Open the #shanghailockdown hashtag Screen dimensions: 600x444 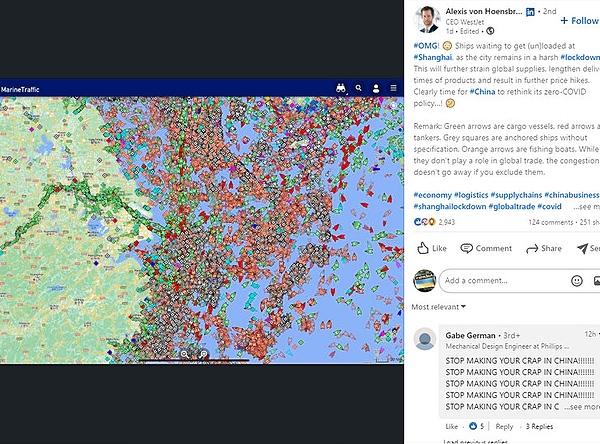click(x=450, y=207)
